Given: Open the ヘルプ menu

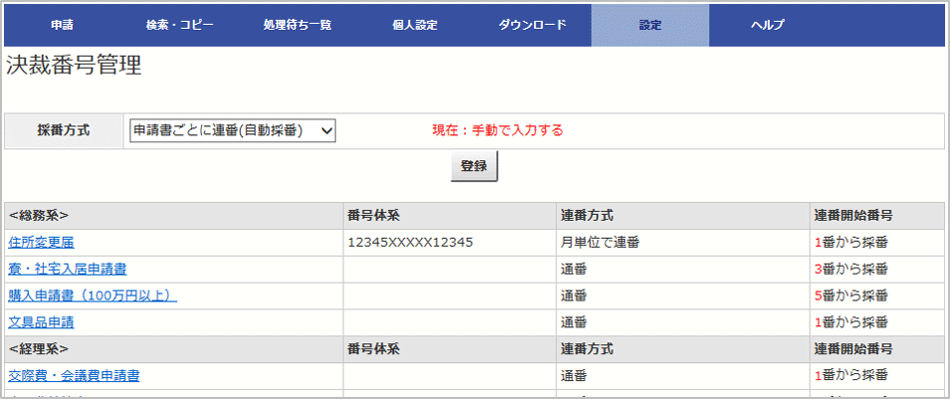Looking at the screenshot, I should (x=767, y=25).
